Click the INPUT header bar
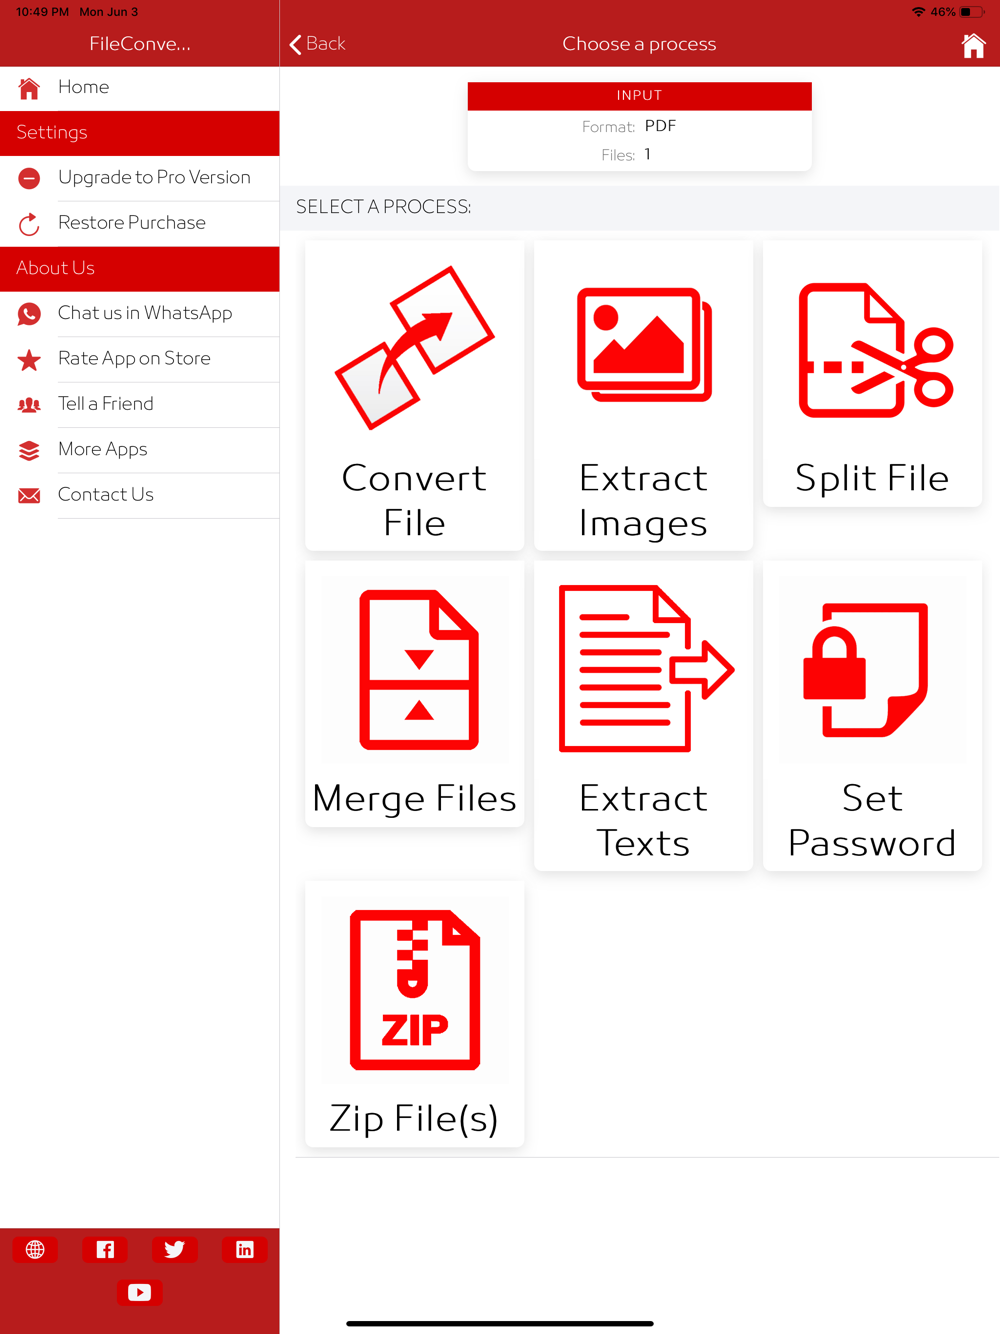The image size is (1000, 1334). tap(640, 96)
